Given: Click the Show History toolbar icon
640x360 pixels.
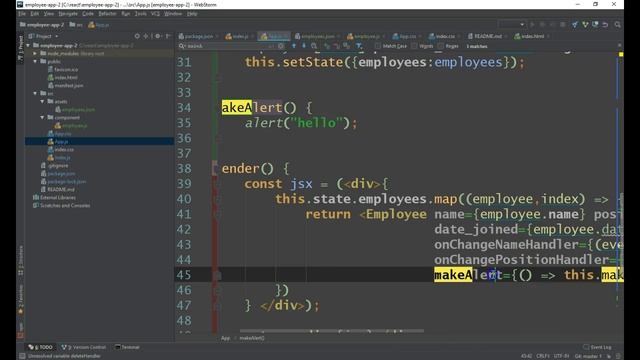Looking at the screenshot, I should (x=596, y=25).
